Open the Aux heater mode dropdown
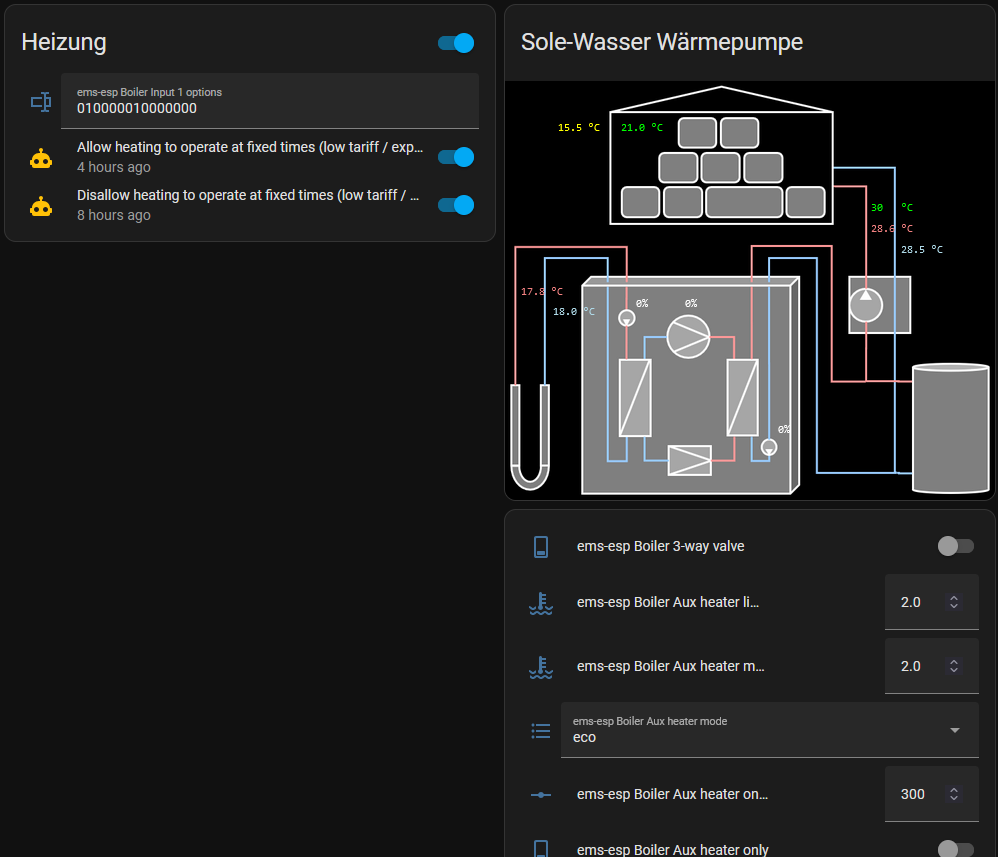This screenshot has width=998, height=857. click(955, 730)
